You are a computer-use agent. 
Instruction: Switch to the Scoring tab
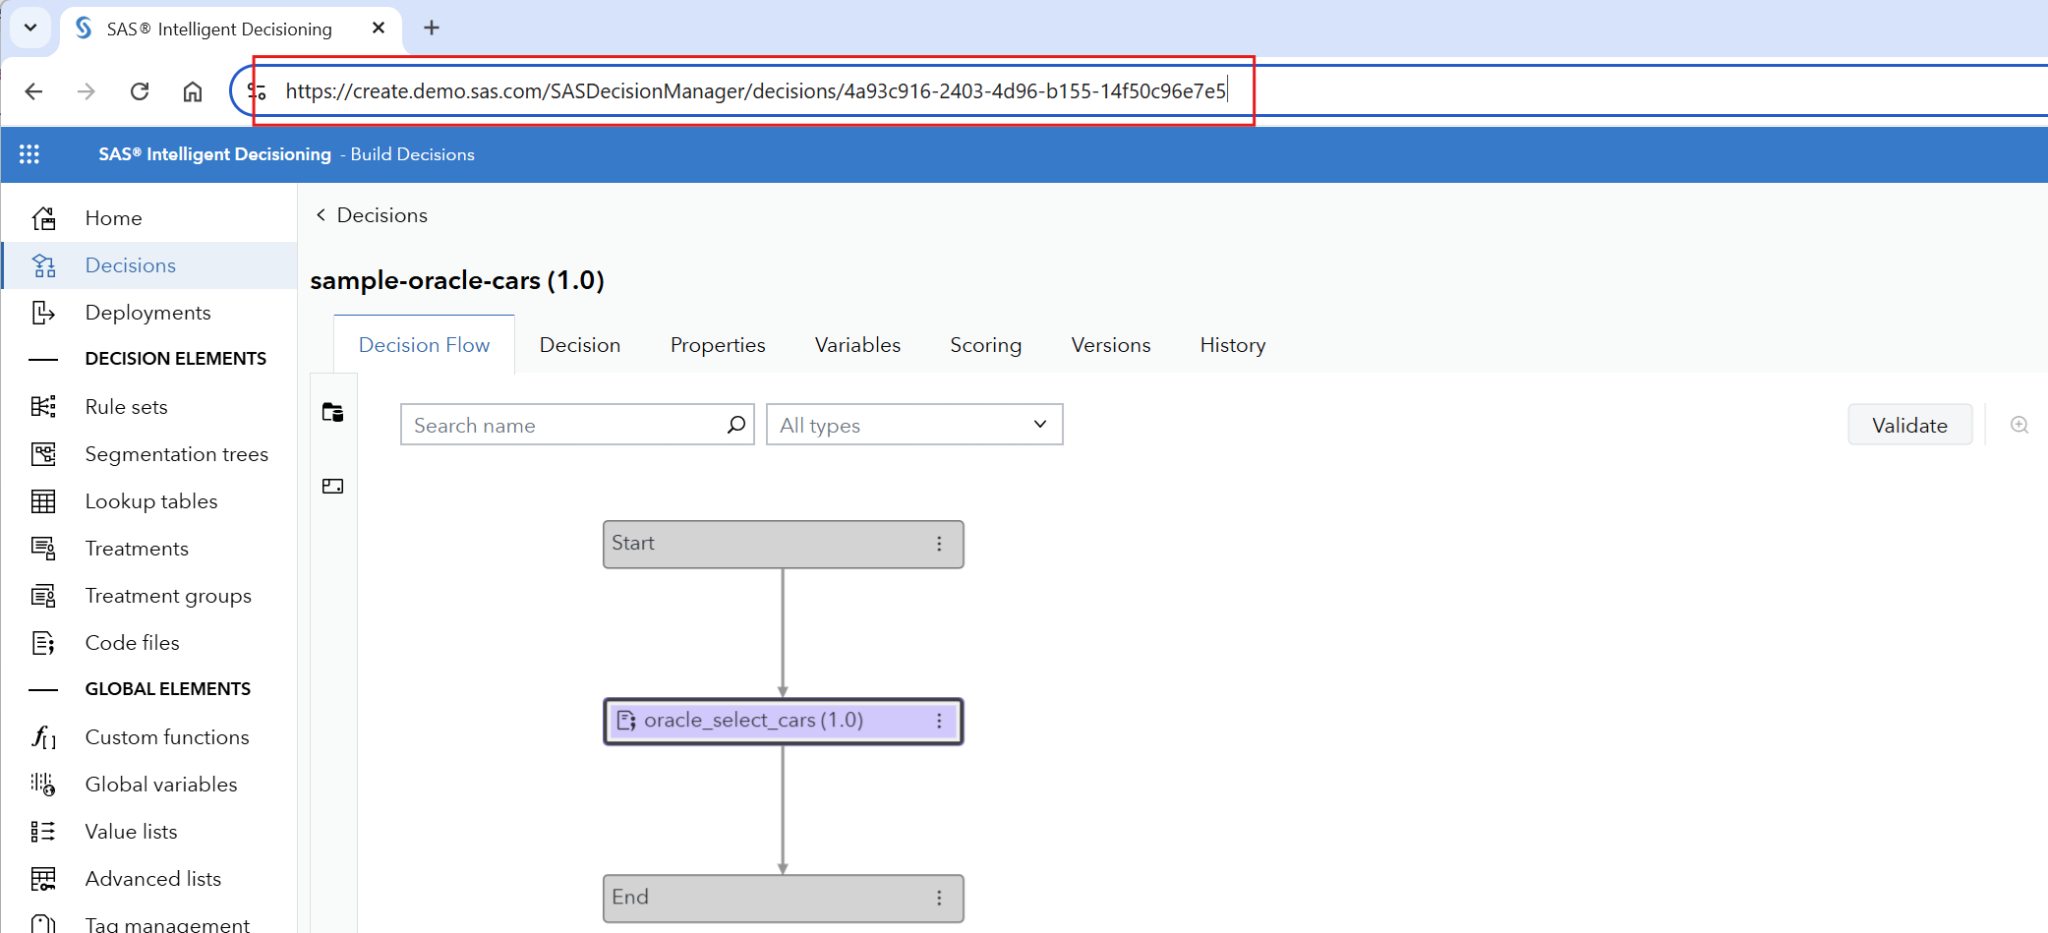click(x=985, y=345)
